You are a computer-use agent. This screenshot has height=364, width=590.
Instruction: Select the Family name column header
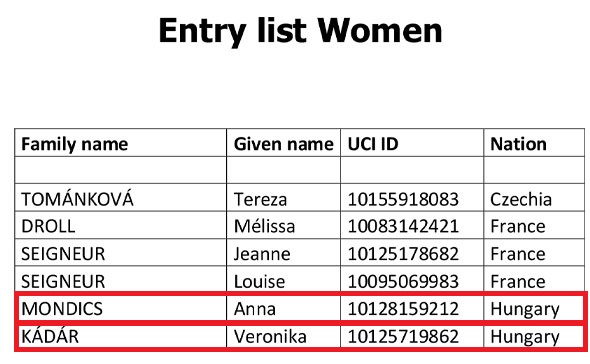click(75, 144)
